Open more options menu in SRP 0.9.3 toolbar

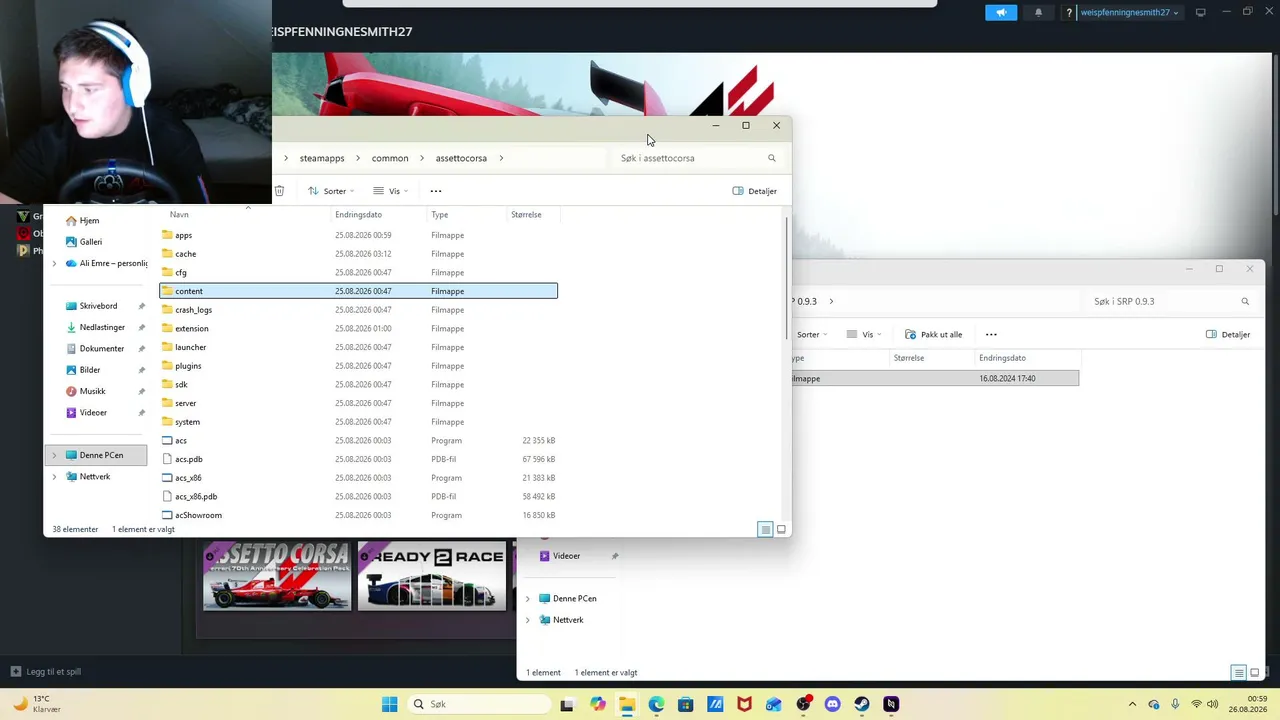(x=991, y=334)
